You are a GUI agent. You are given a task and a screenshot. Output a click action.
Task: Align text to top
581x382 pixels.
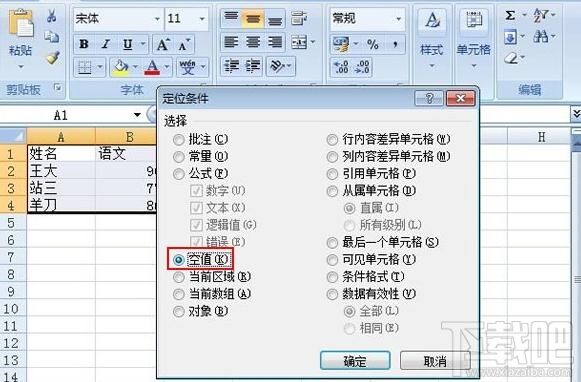coord(231,18)
